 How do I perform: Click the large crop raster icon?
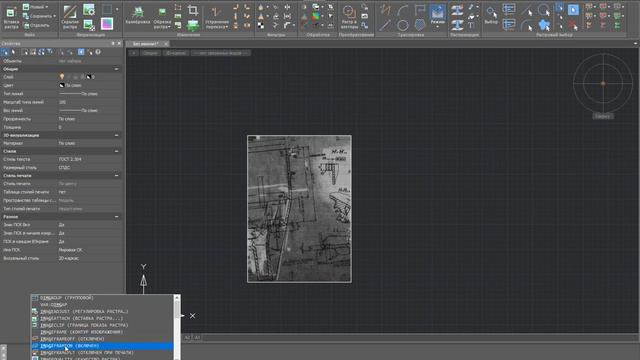(x=193, y=10)
